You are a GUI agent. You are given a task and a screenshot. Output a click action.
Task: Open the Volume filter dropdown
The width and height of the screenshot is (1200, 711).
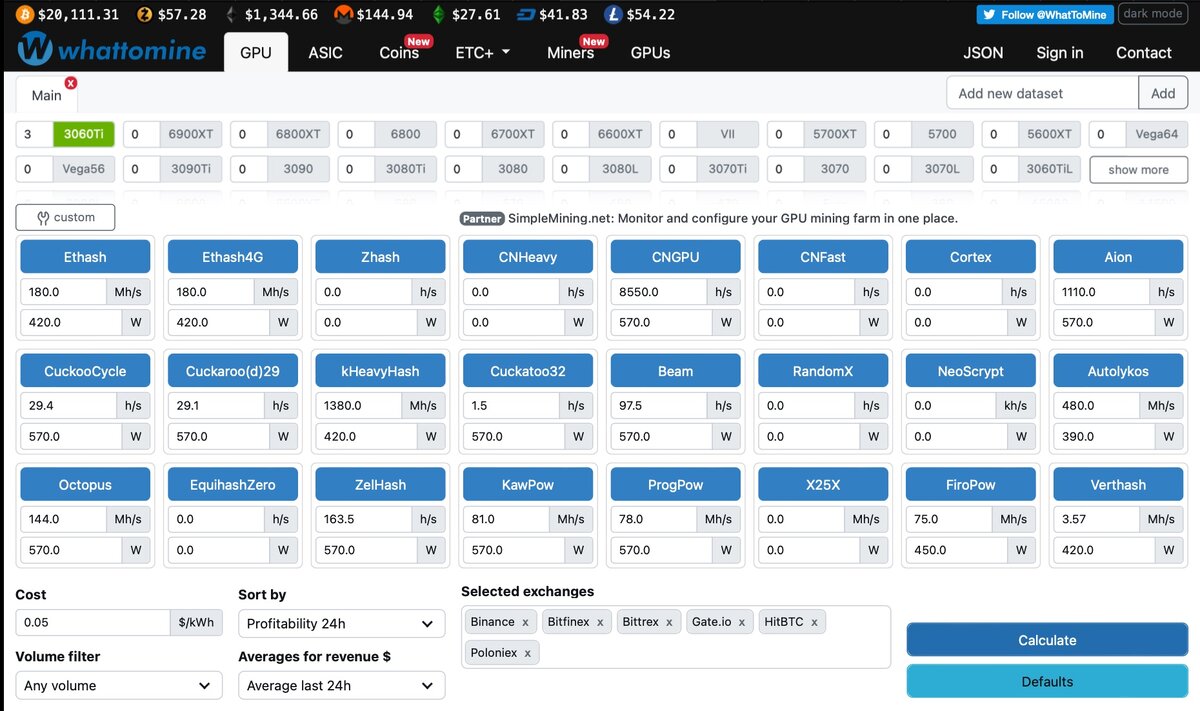click(119, 685)
